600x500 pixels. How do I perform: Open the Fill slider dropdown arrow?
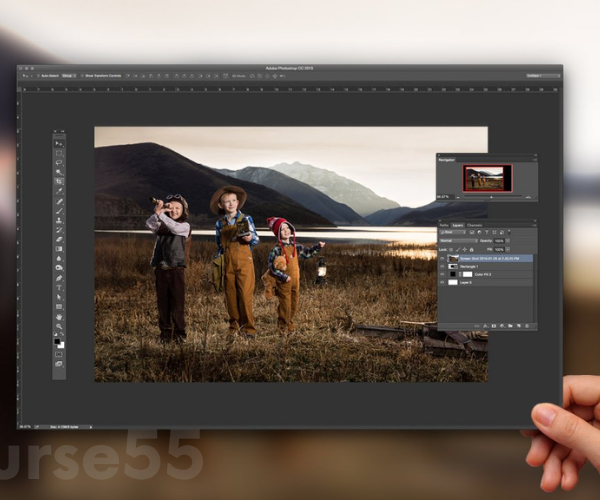click(508, 249)
